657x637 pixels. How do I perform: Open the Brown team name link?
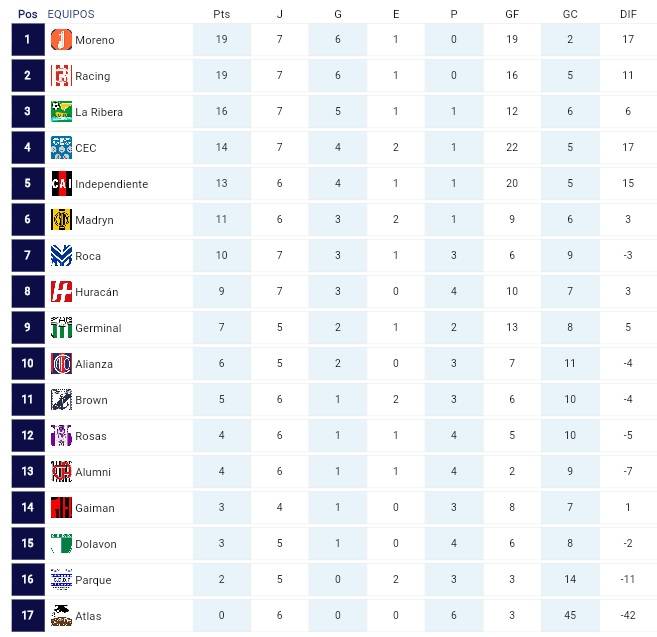(x=91, y=400)
